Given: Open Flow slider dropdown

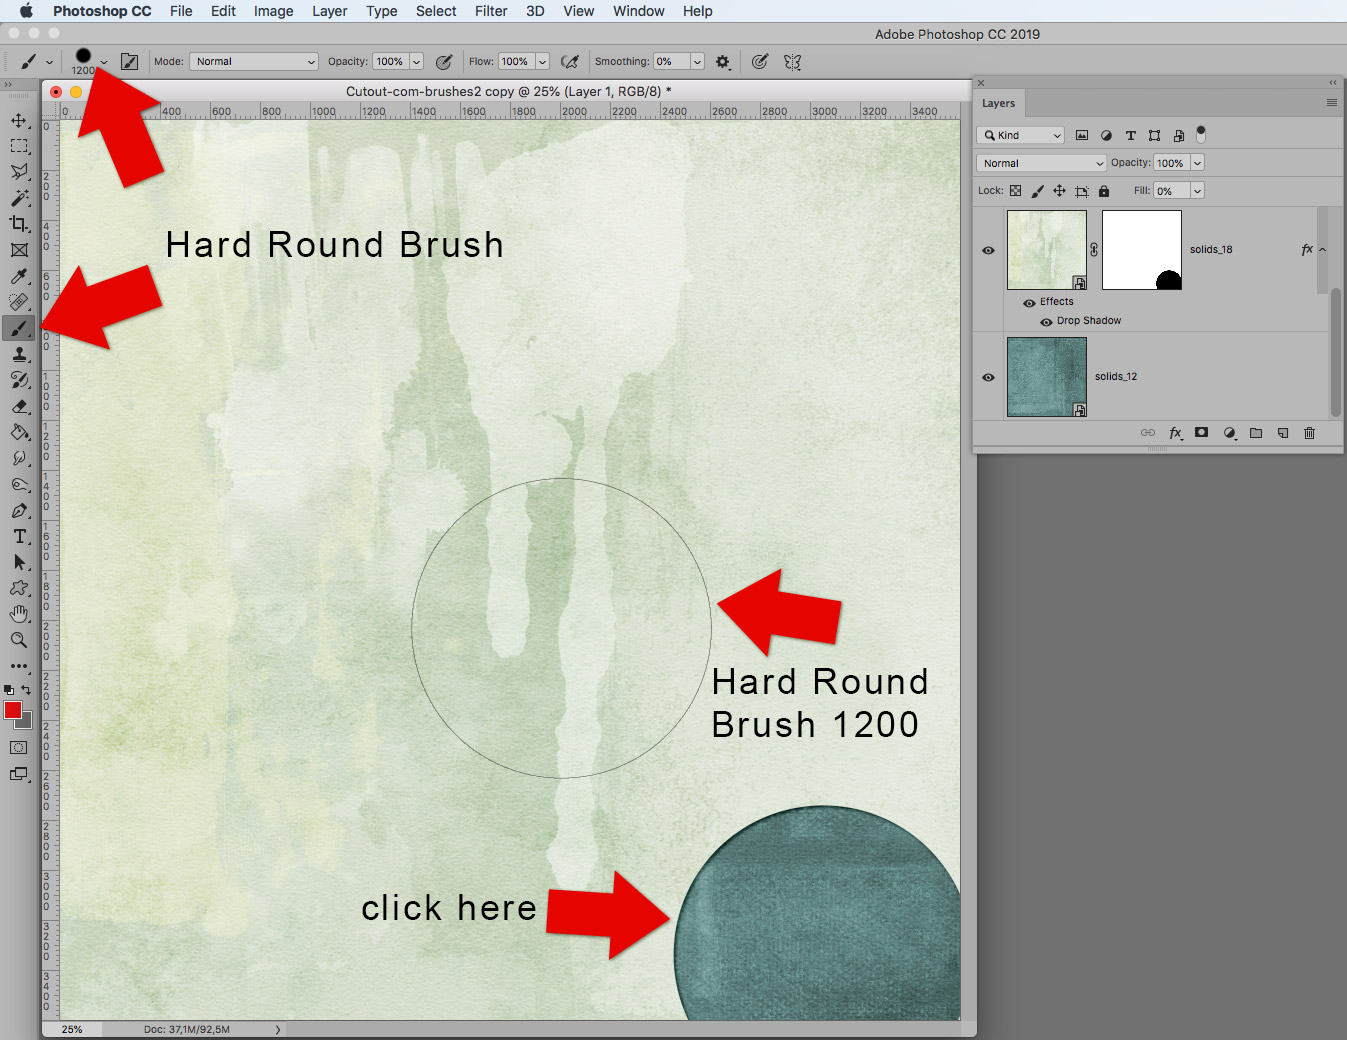Looking at the screenshot, I should pyautogui.click(x=542, y=62).
